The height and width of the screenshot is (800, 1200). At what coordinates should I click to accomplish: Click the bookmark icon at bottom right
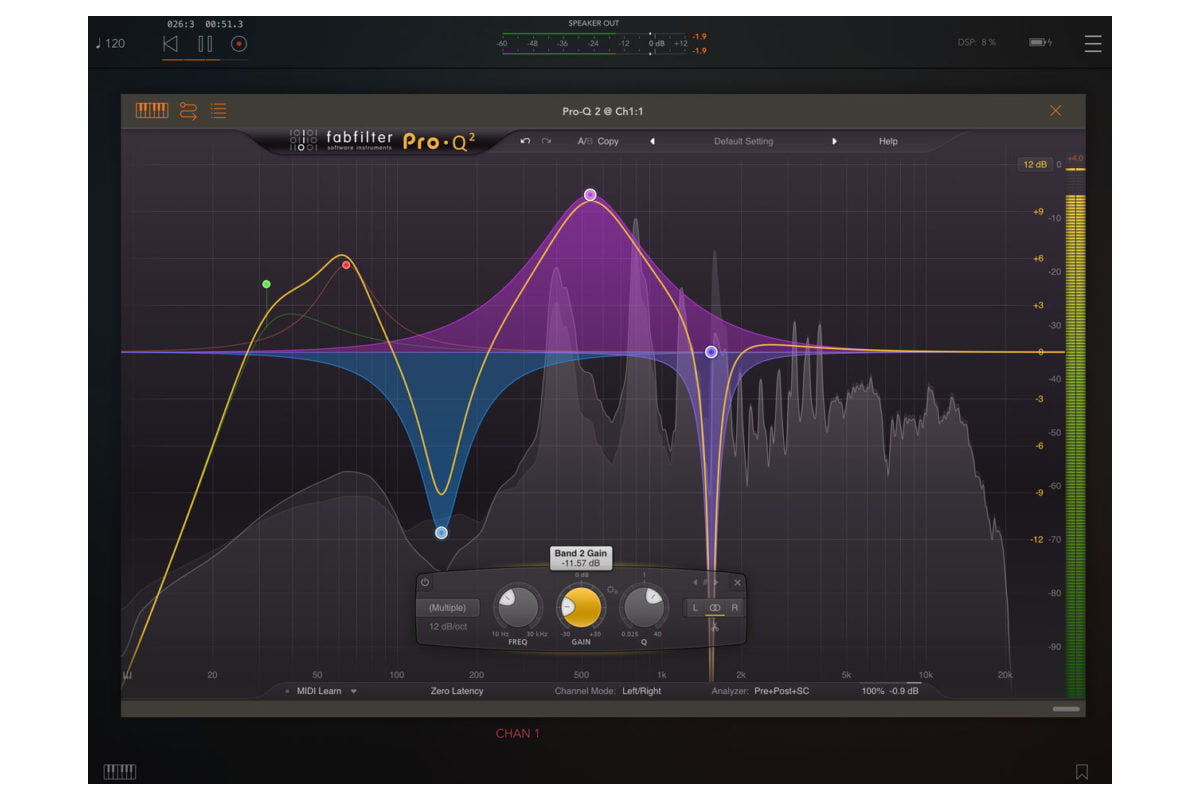[1081, 772]
